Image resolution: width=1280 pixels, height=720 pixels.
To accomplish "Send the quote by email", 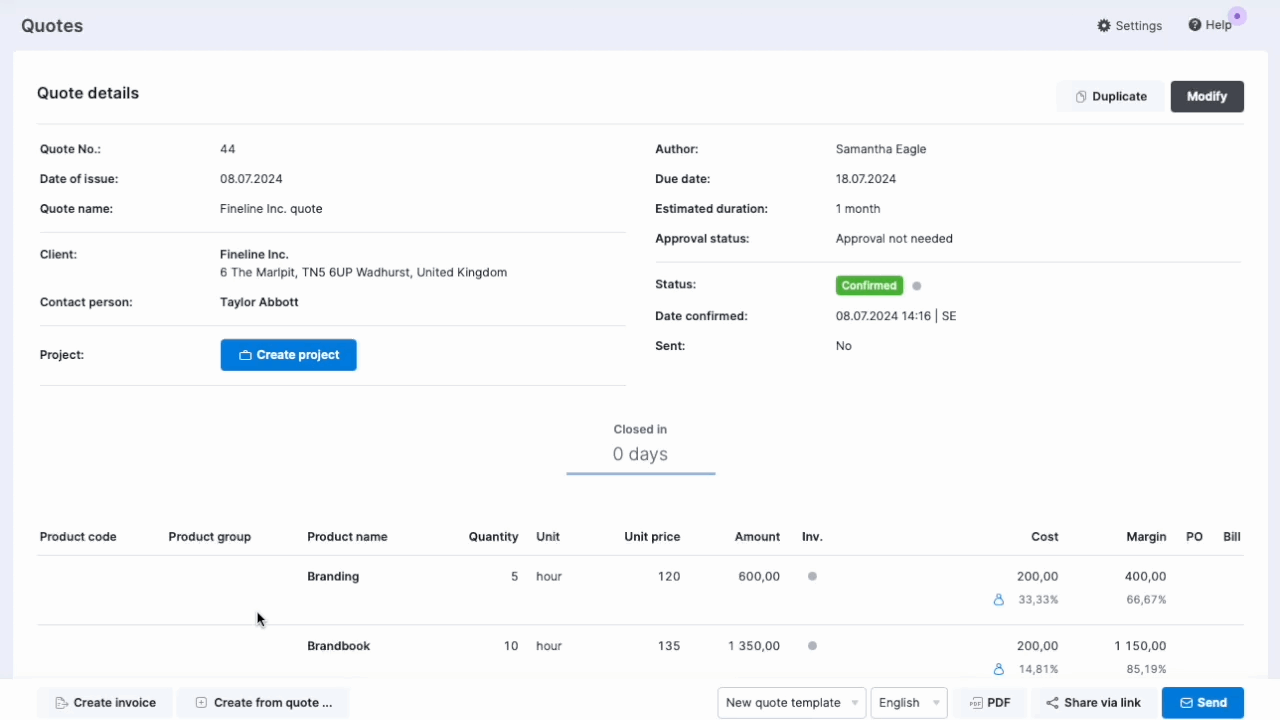I will [1203, 703].
